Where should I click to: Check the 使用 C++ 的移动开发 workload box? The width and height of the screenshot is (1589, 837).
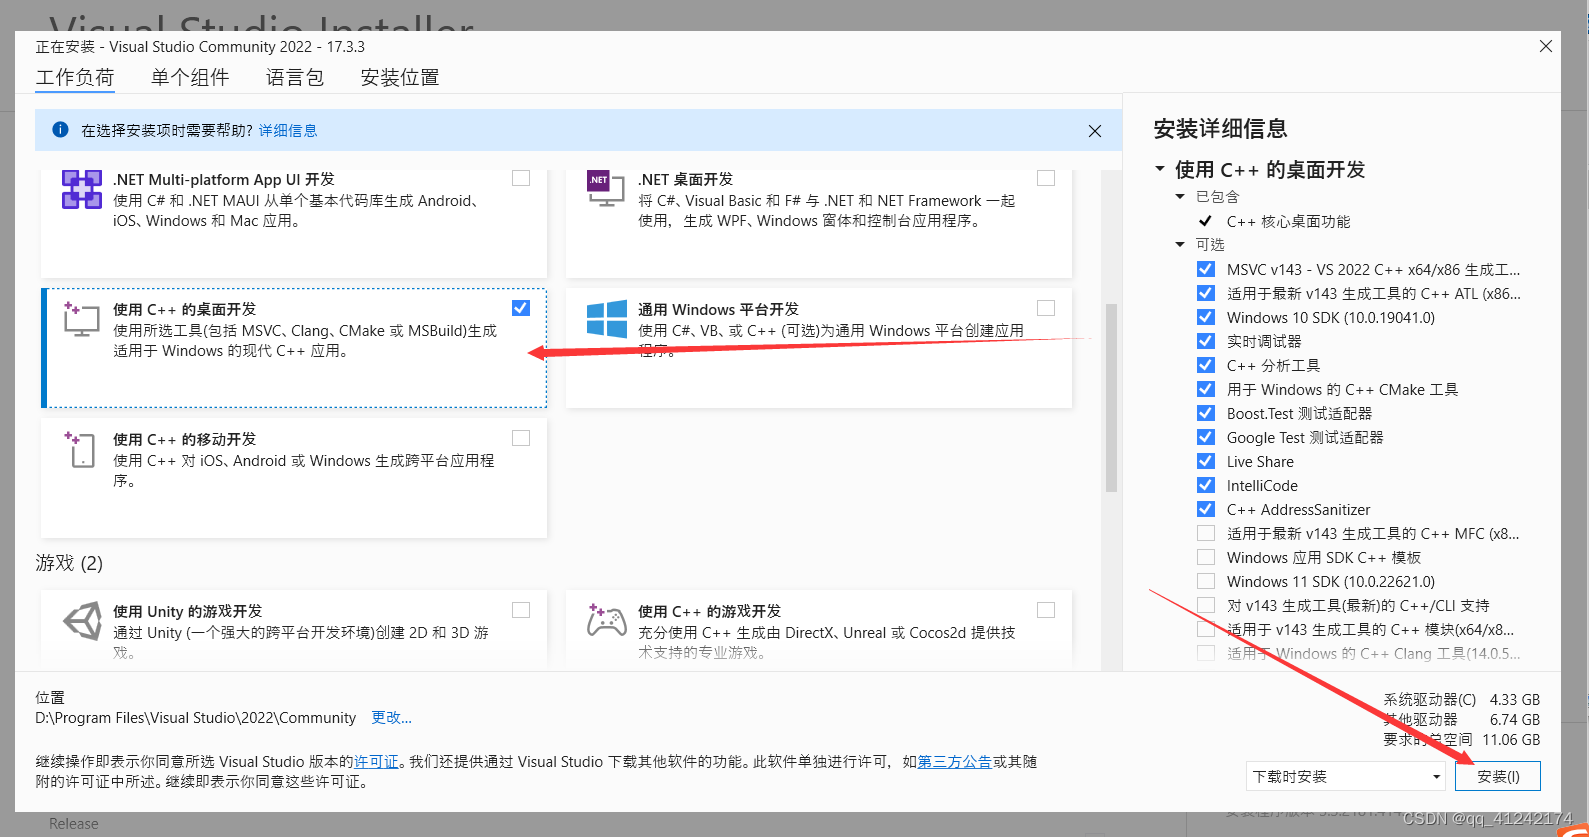pos(521,438)
